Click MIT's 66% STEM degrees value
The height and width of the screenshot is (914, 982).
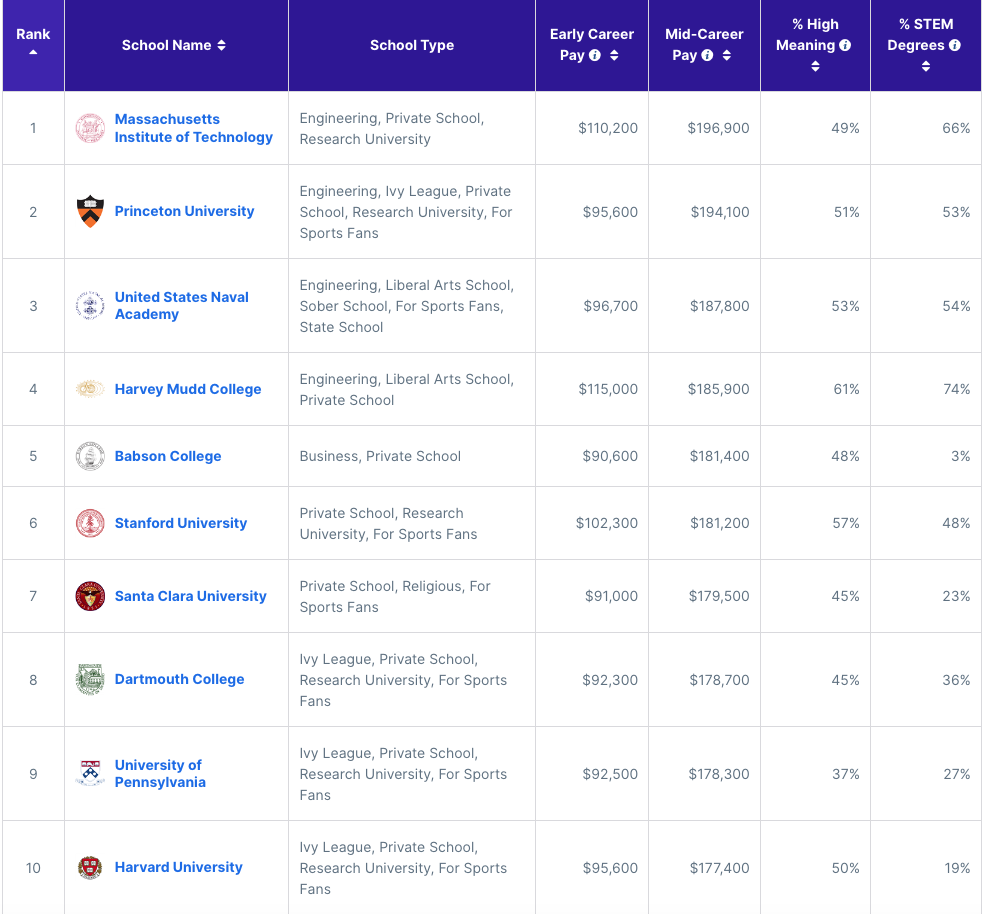(956, 128)
